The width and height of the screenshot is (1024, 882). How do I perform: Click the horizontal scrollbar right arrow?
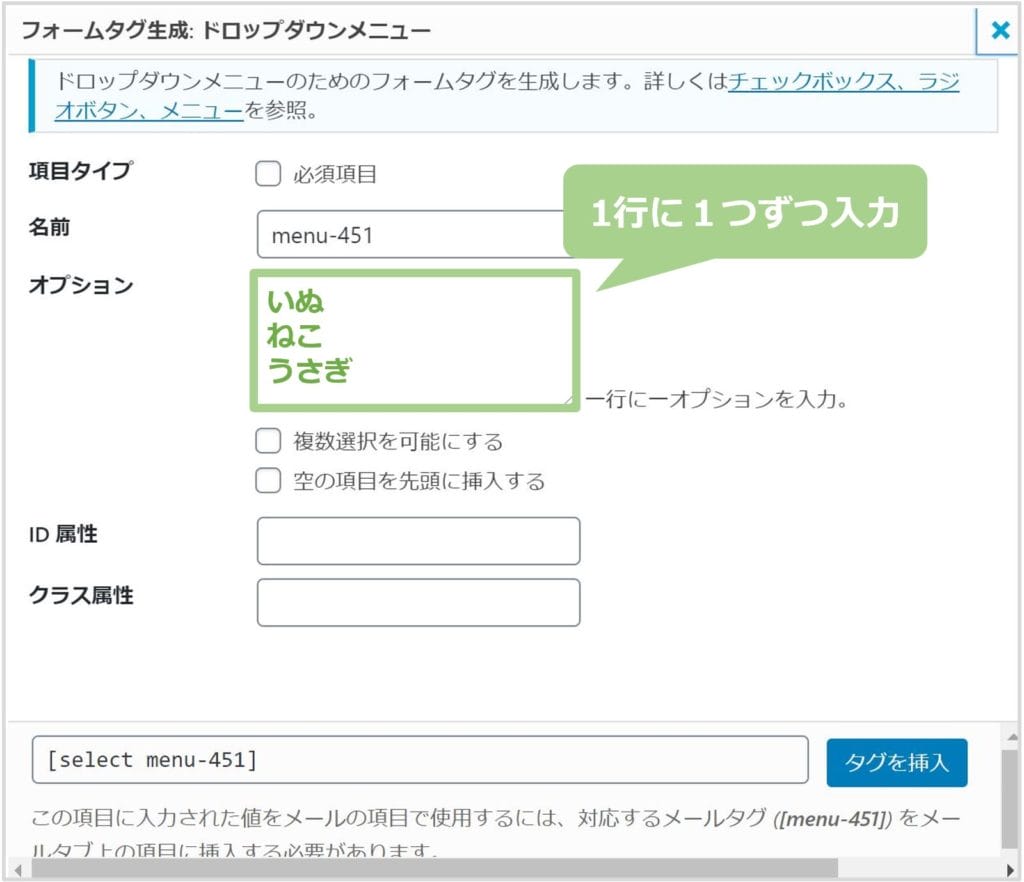click(x=1011, y=870)
